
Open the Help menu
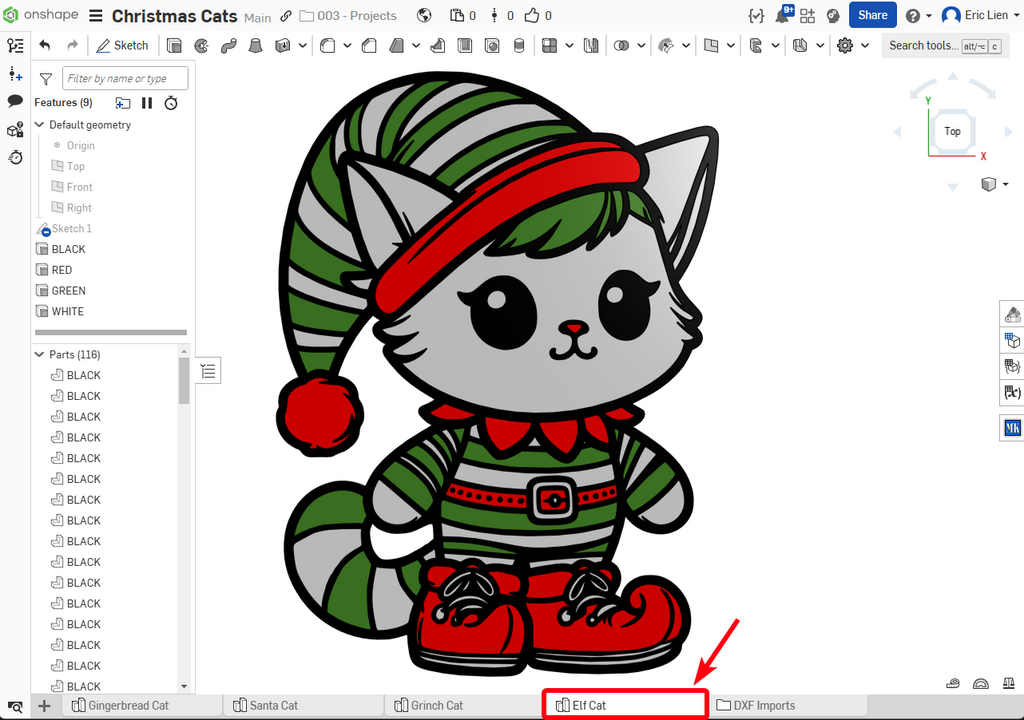coord(918,16)
